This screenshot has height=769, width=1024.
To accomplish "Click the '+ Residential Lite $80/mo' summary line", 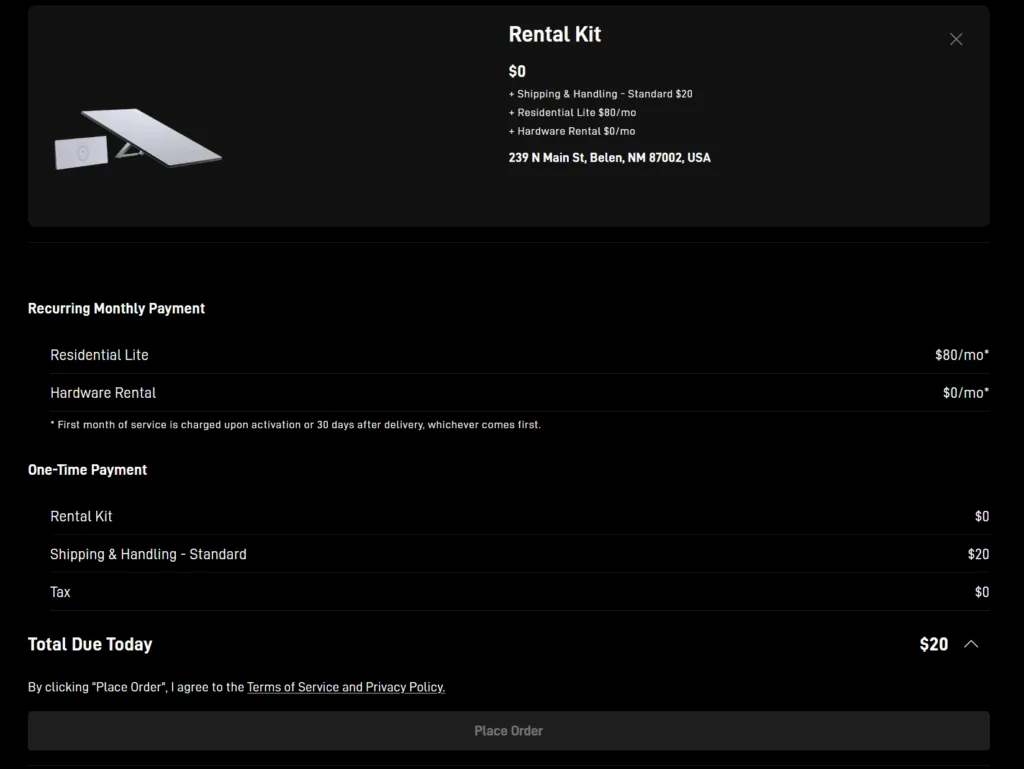I will tap(572, 113).
